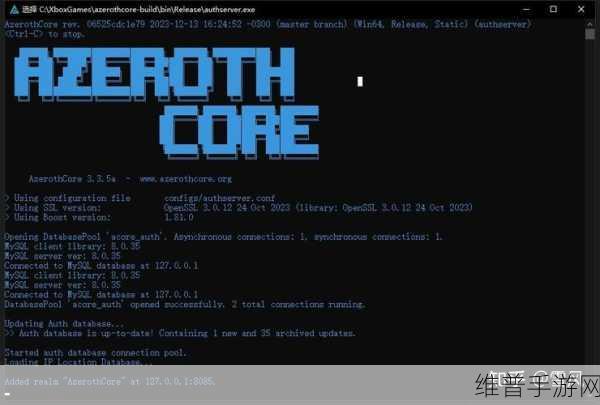Click "Auth database is up-to-date!" line

(180, 333)
